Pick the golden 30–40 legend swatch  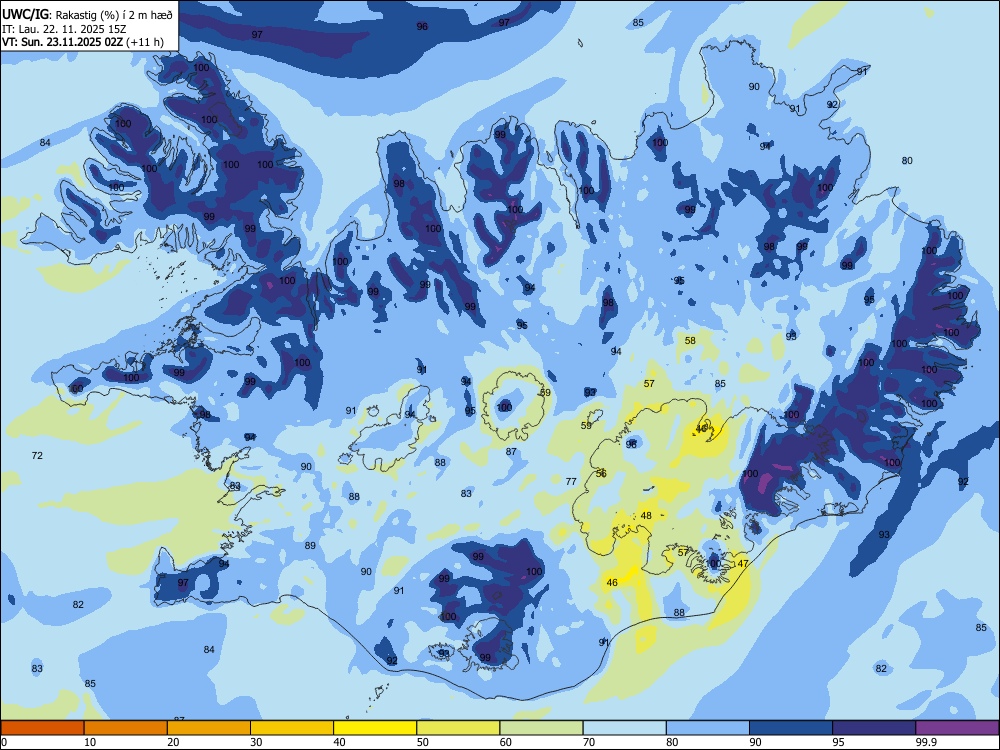292,728
